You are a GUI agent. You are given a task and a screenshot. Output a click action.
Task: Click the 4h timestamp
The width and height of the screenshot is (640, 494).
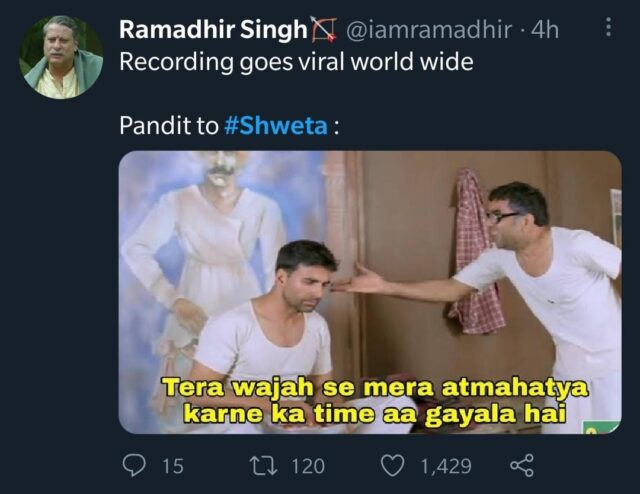coord(546,30)
